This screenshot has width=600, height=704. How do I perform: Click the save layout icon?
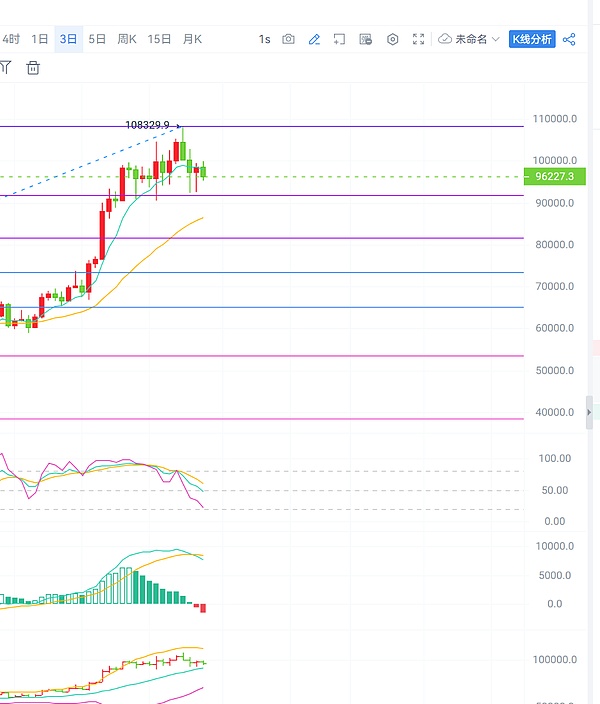pyautogui.click(x=365, y=39)
